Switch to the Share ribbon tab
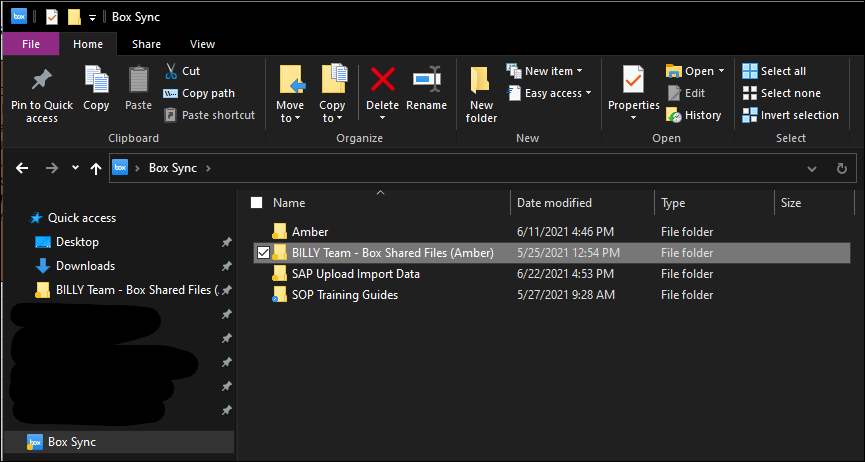This screenshot has height=462, width=865. [x=146, y=44]
